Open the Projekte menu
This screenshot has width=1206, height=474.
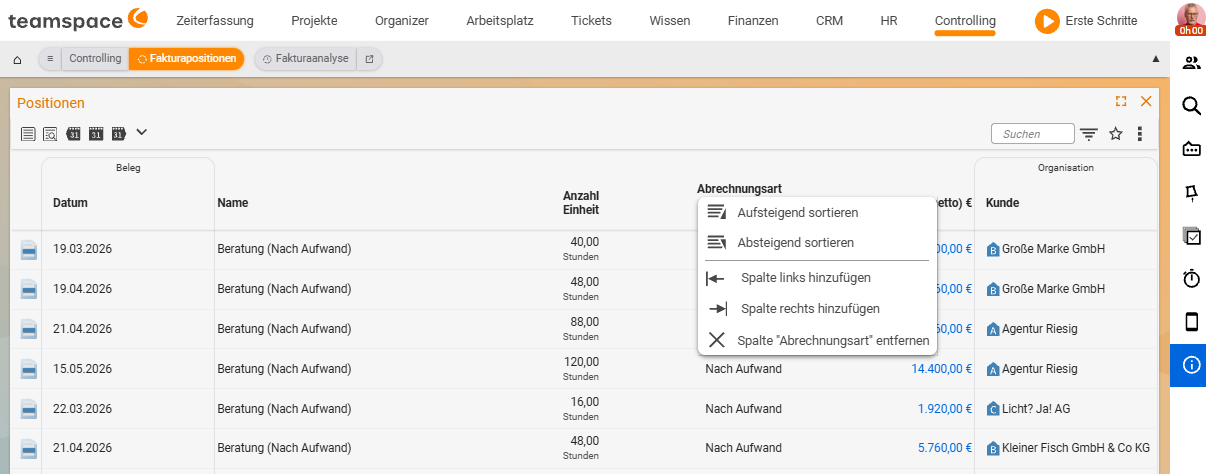[314, 20]
